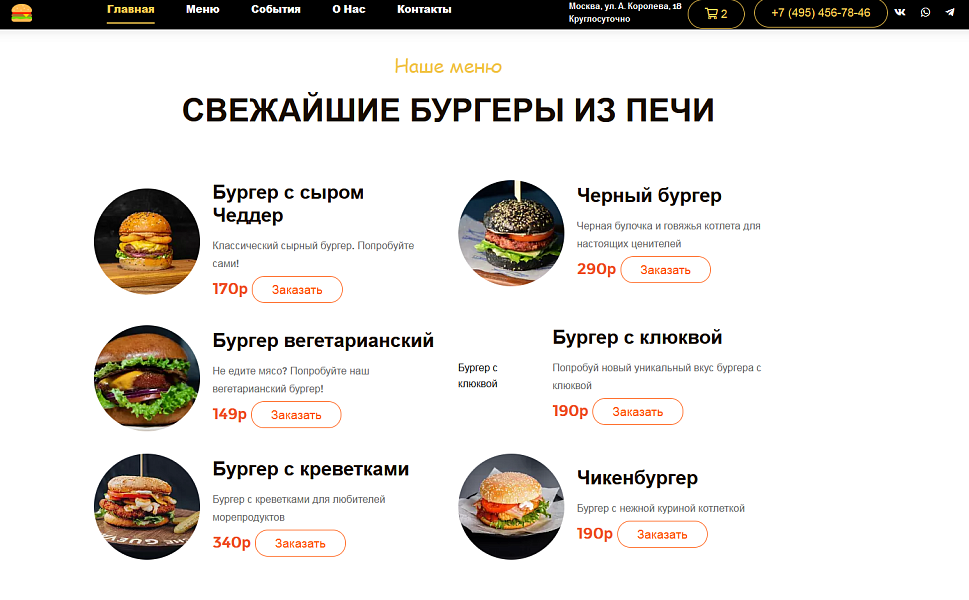The width and height of the screenshot is (969, 600).
Task: Open the VK social media page
Action: (x=900, y=11)
